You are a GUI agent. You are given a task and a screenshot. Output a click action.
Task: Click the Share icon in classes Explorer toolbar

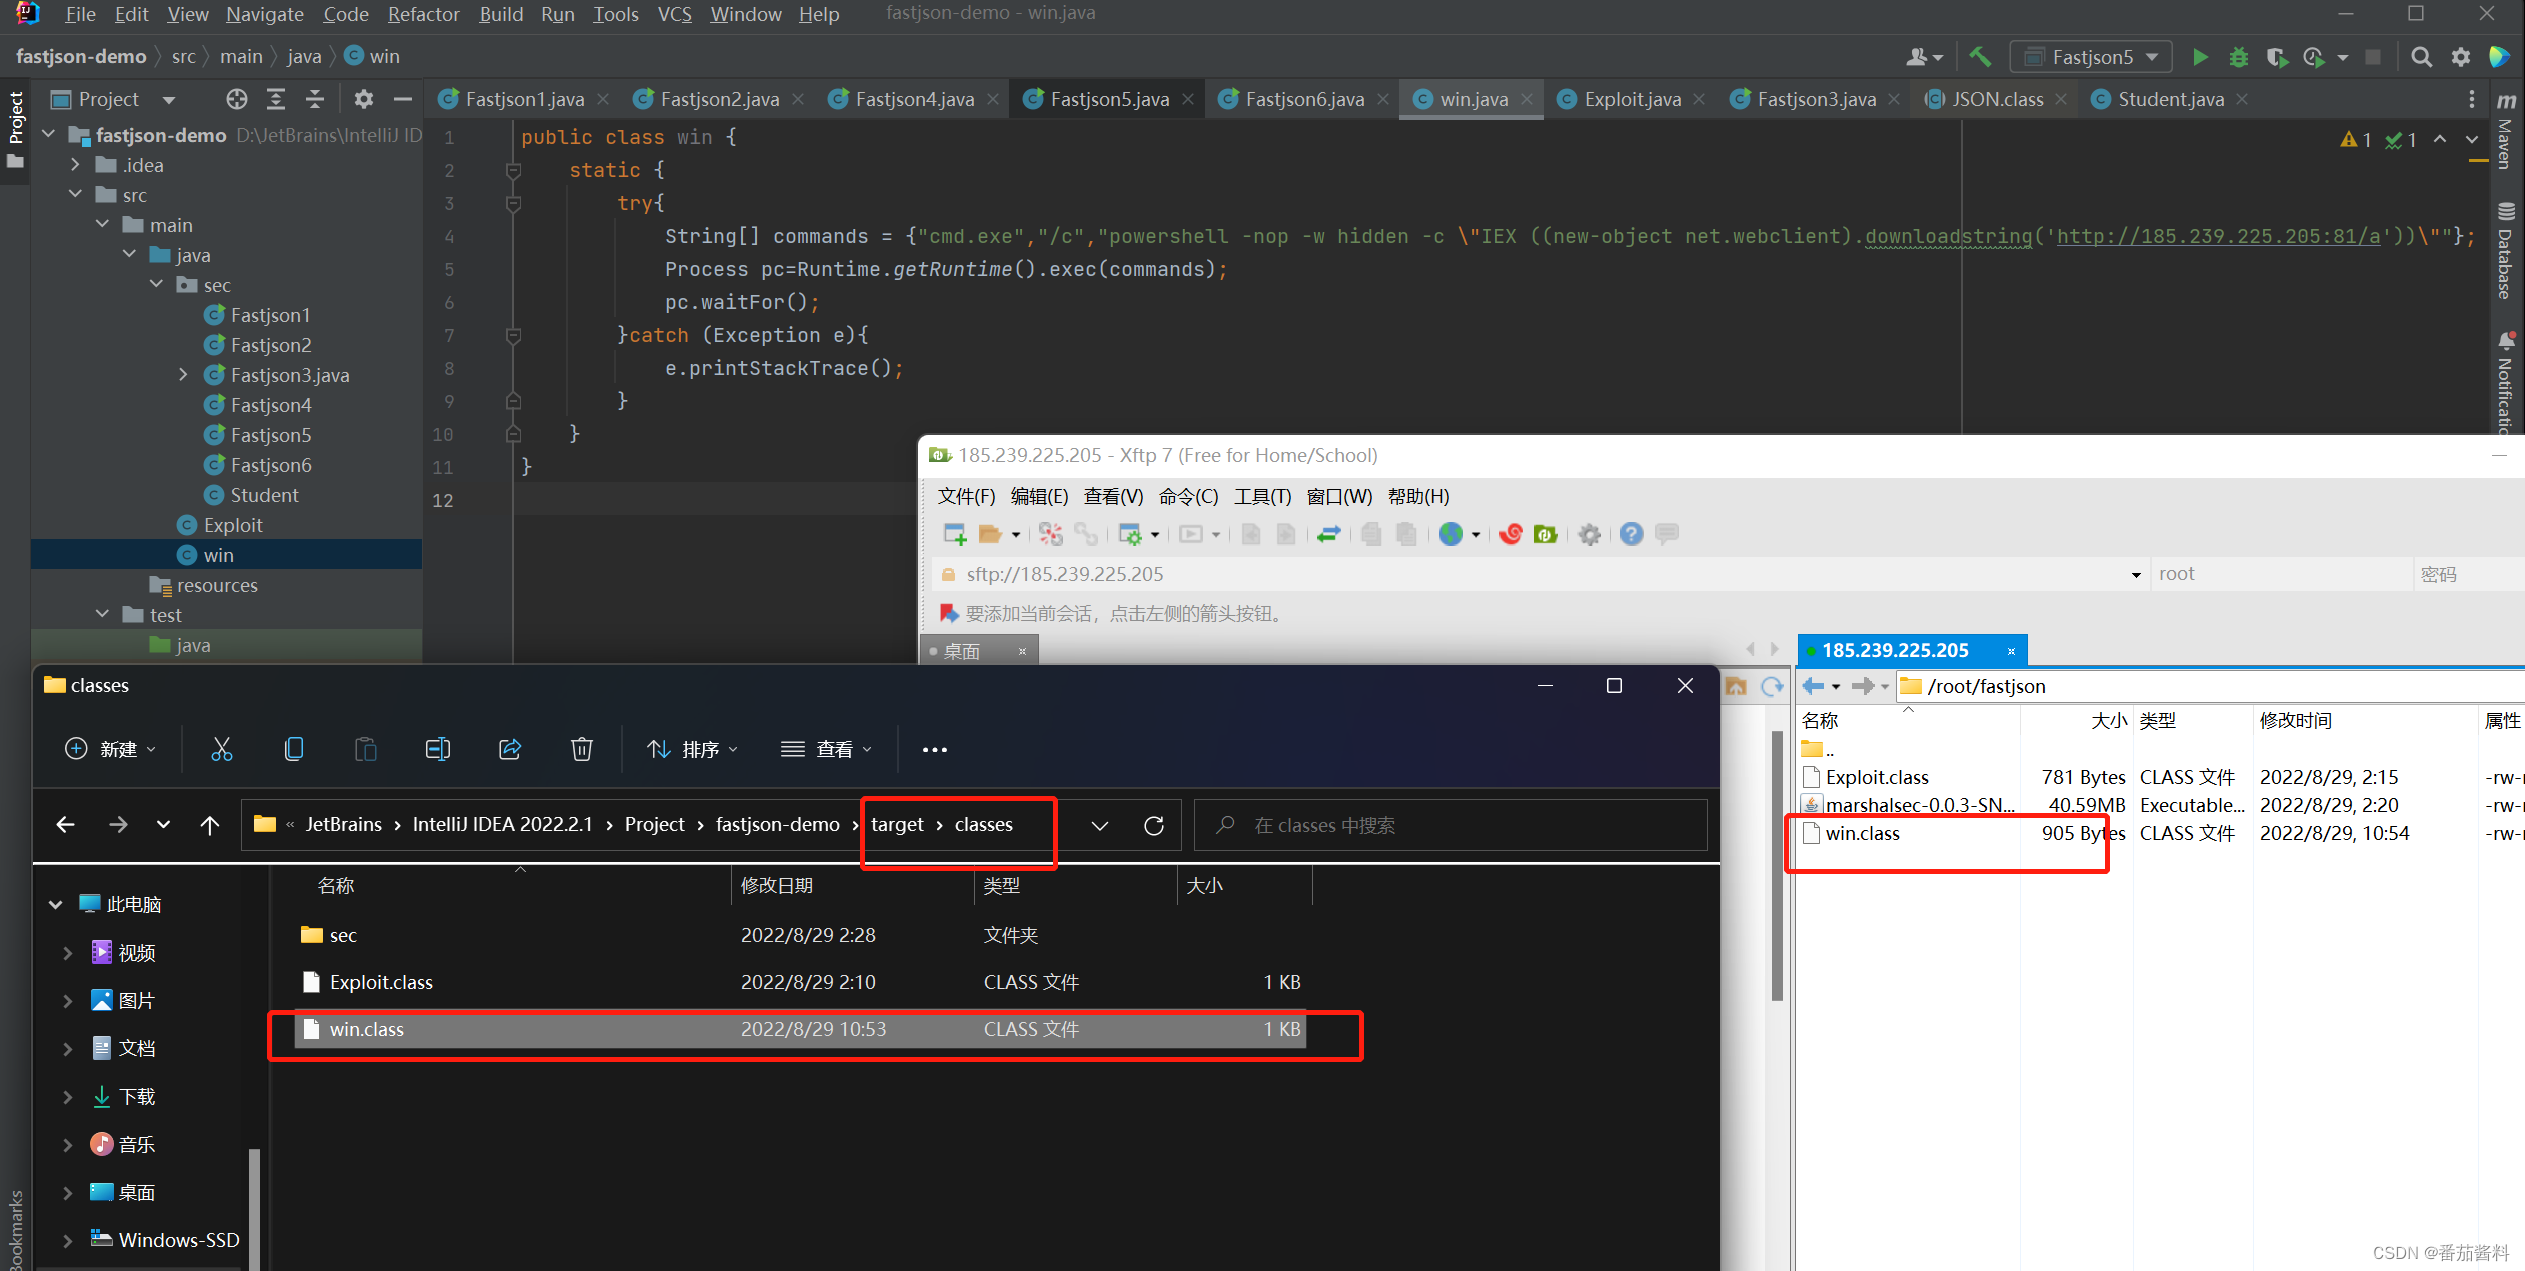pyautogui.click(x=510, y=749)
